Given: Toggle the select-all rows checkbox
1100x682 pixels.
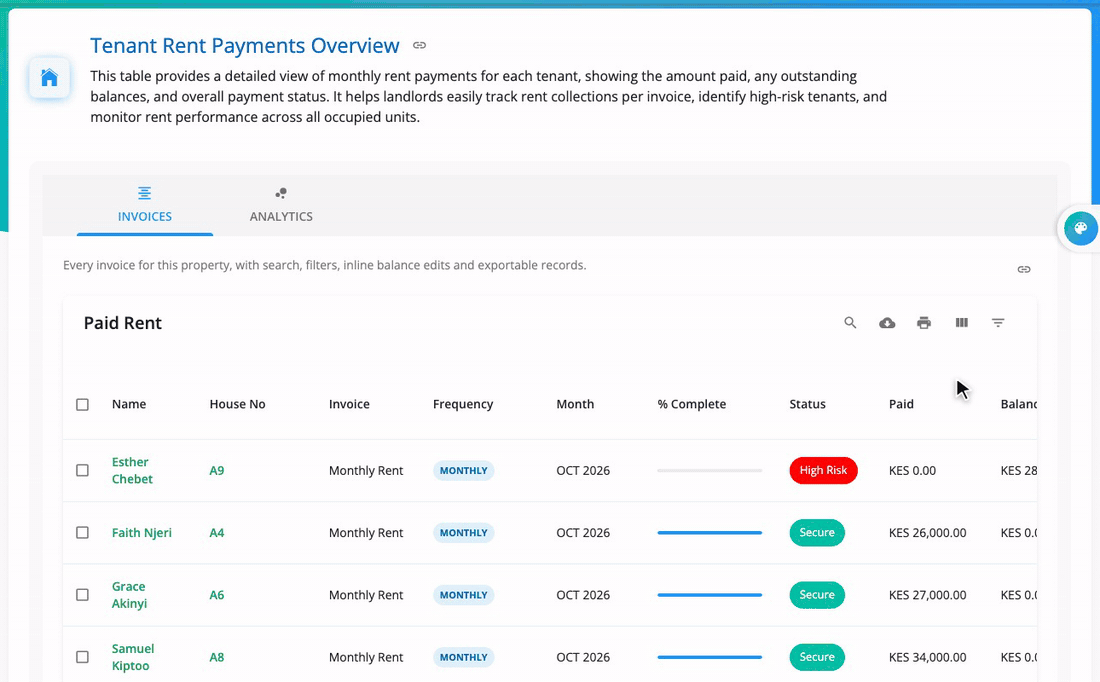Looking at the screenshot, I should coord(82,404).
